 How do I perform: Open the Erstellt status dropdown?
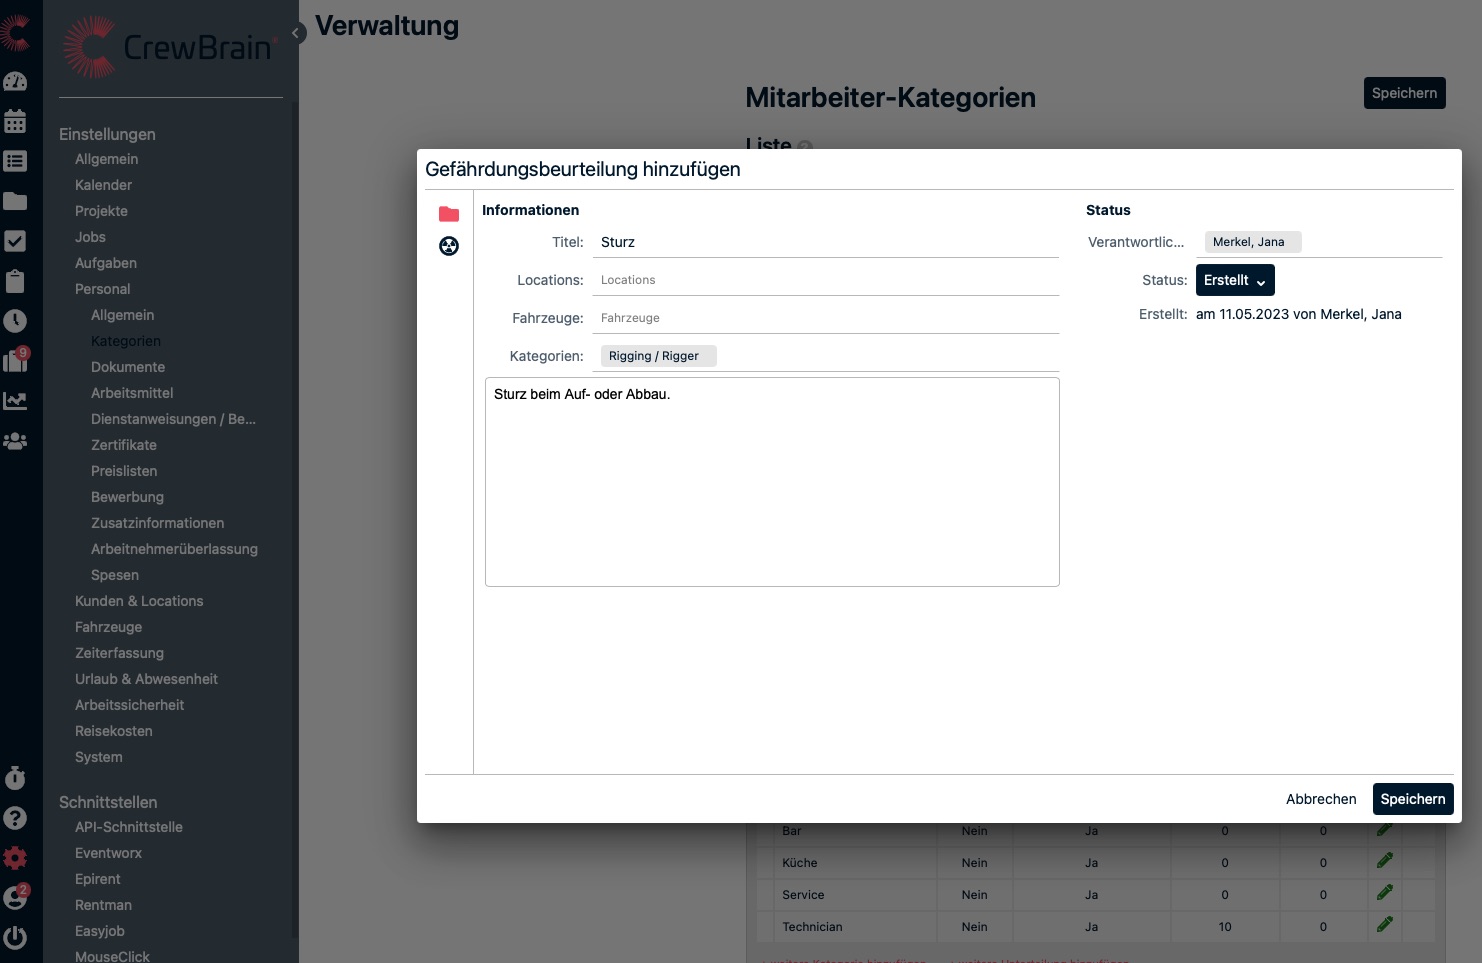1235,281
